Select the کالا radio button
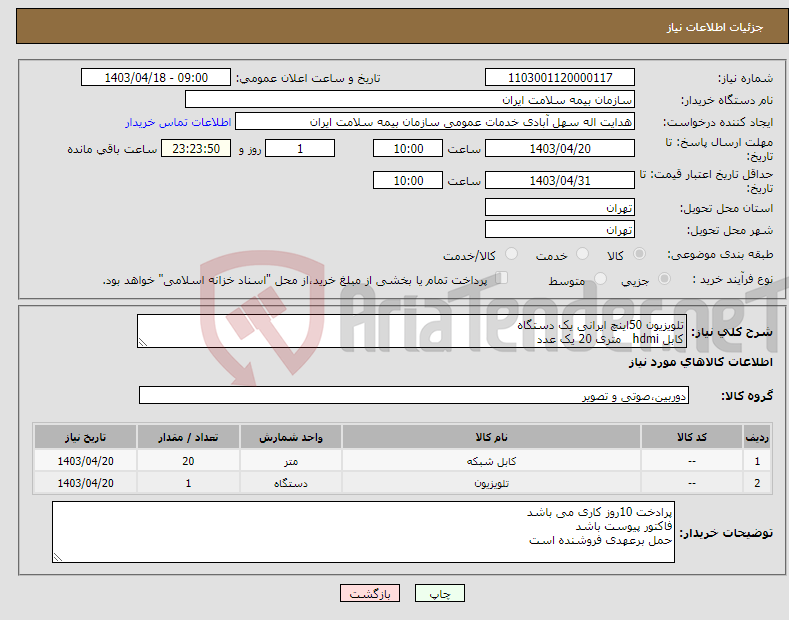Image resolution: width=789 pixels, height=620 pixels. point(639,254)
